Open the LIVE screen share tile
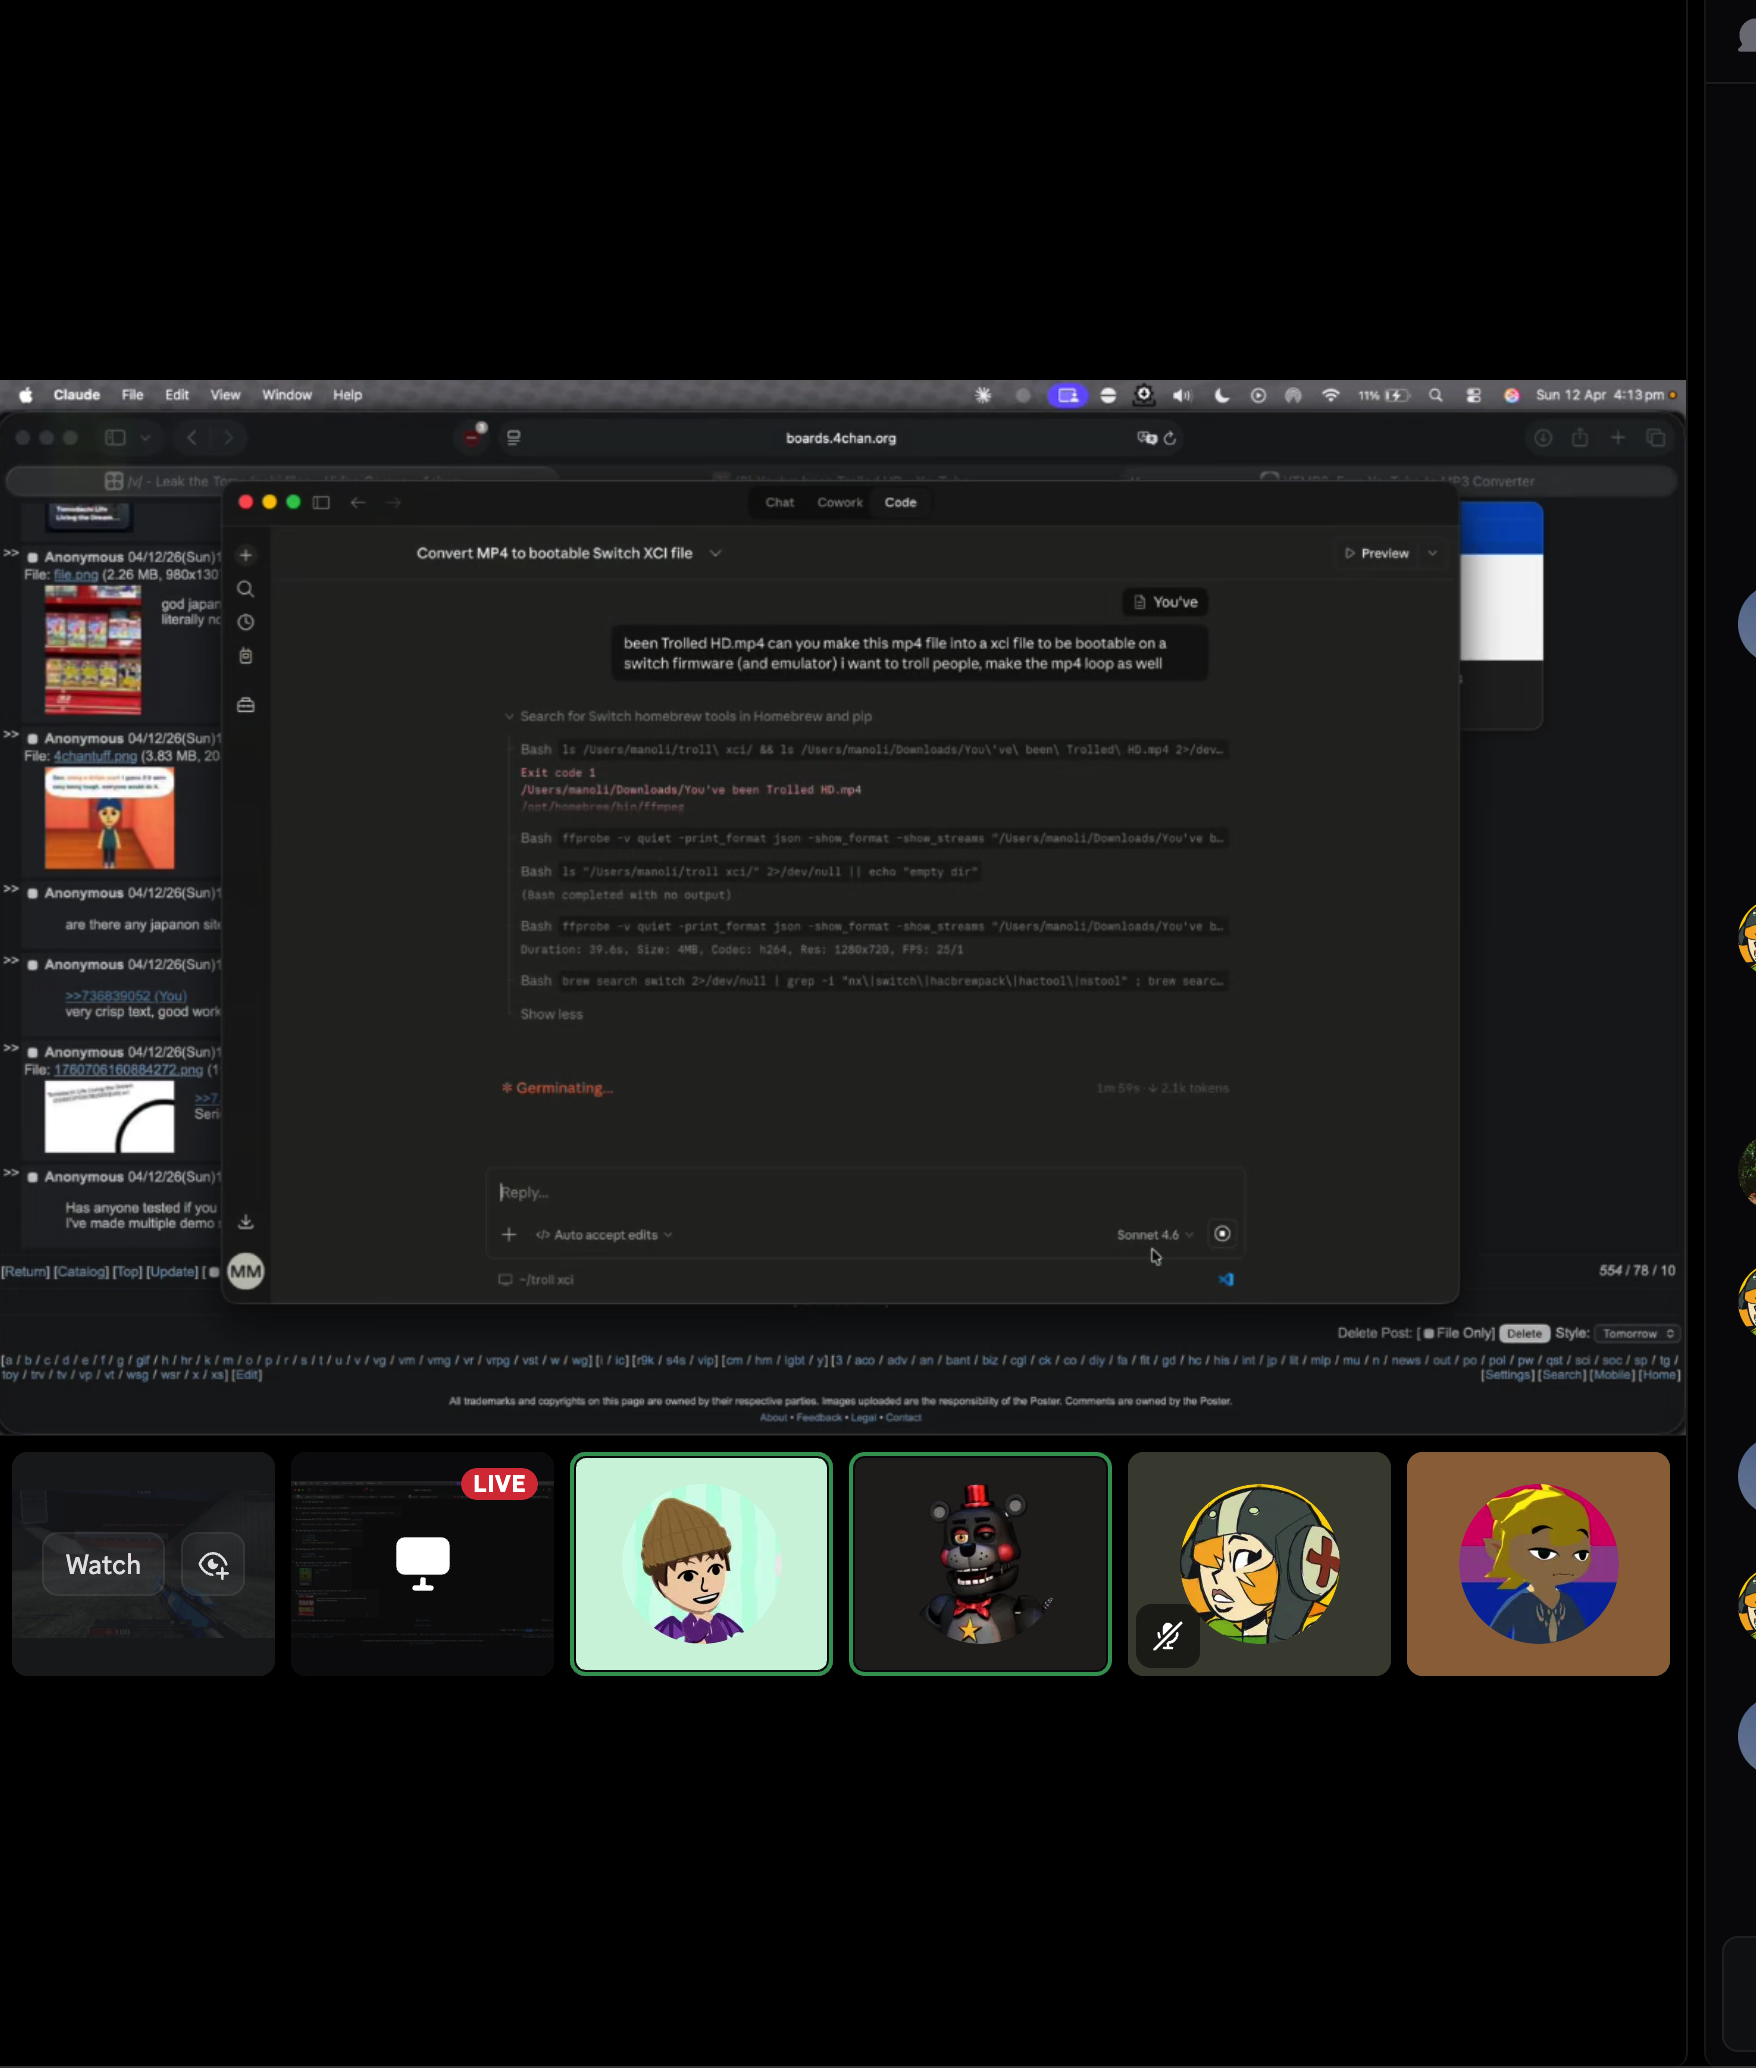 coord(422,1564)
